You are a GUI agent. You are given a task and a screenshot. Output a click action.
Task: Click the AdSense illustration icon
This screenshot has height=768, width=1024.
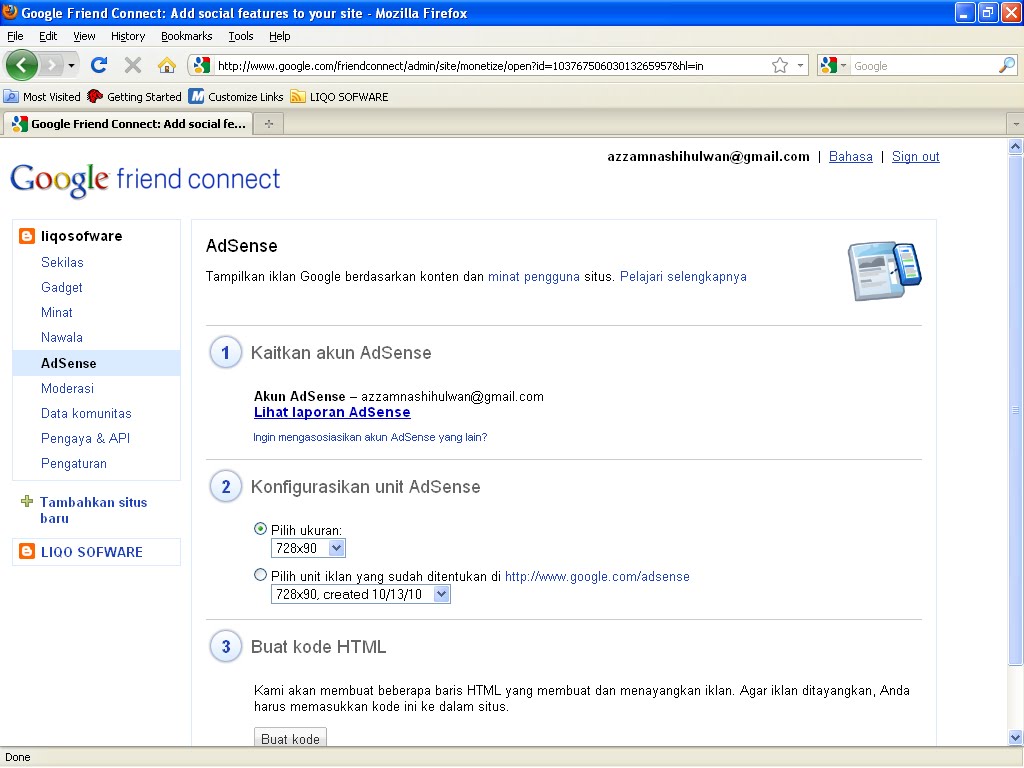pos(885,271)
